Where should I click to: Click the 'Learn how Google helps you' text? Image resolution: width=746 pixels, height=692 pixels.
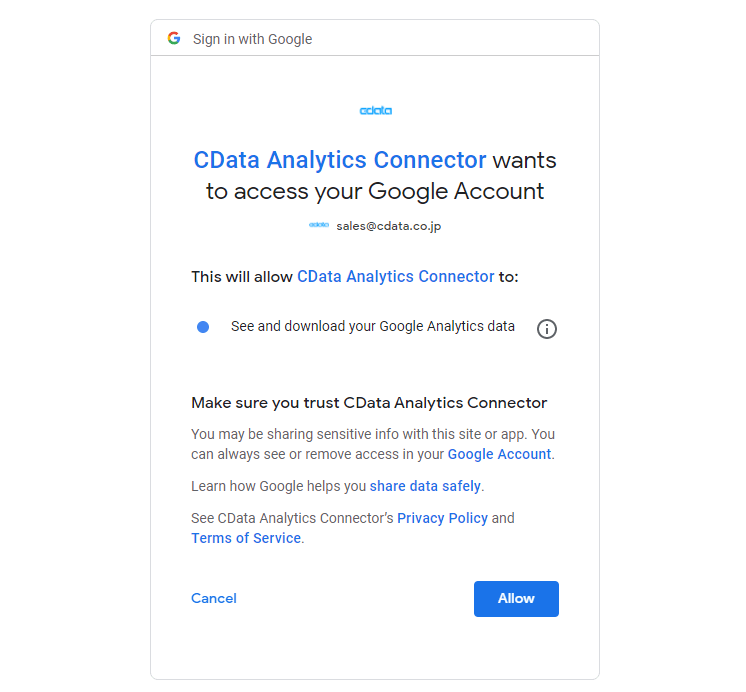(279, 486)
